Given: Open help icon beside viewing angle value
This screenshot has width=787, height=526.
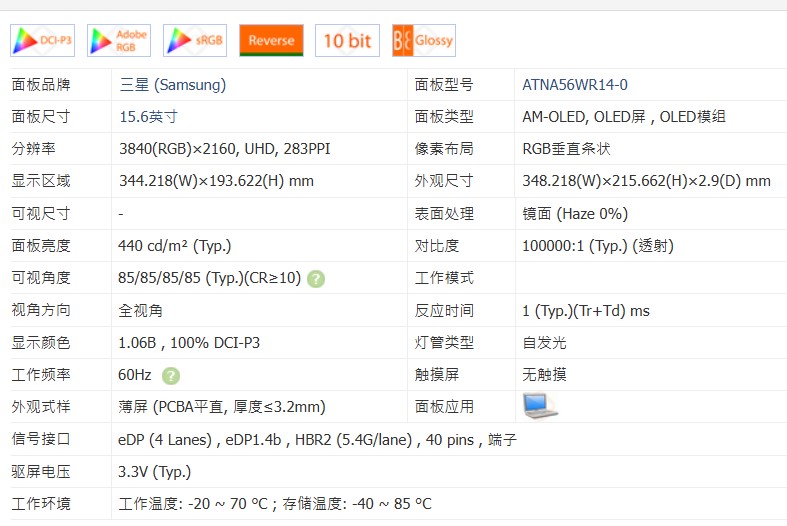Looking at the screenshot, I should pos(316,278).
